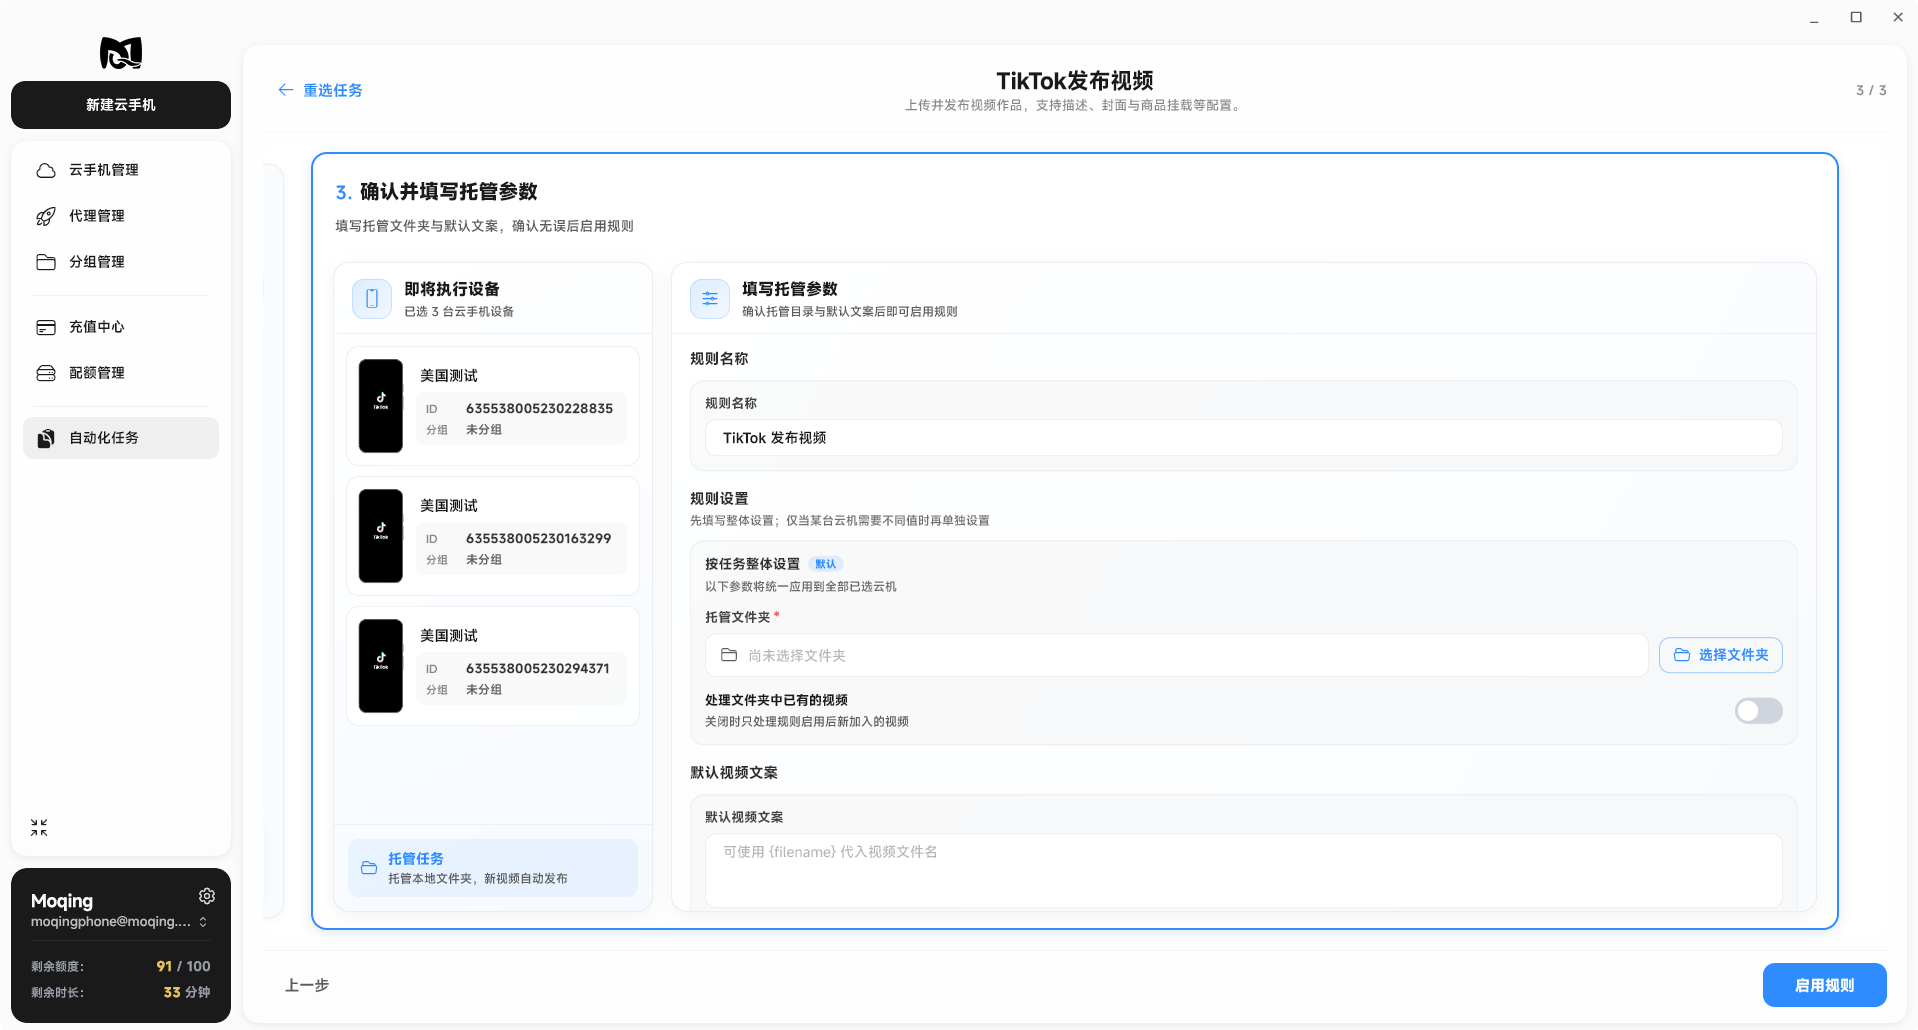The image size is (1918, 1030).
Task: Click the Moqing app logo
Action: [x=121, y=52]
